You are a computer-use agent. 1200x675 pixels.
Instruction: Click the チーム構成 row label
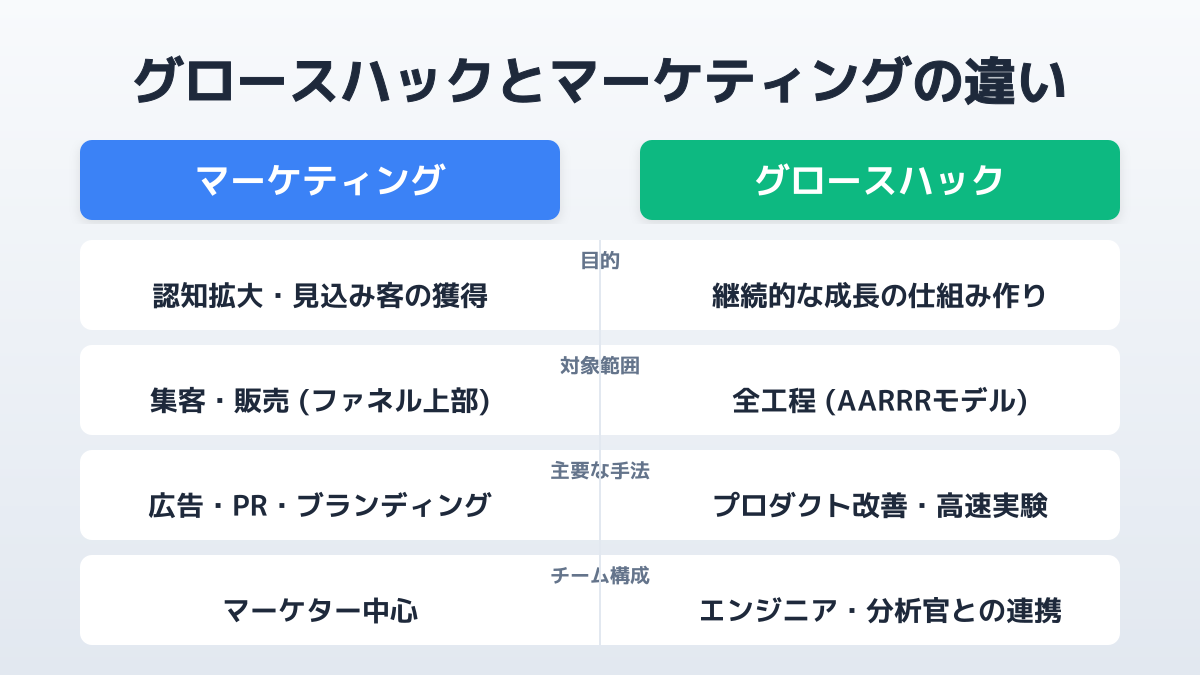point(600,576)
